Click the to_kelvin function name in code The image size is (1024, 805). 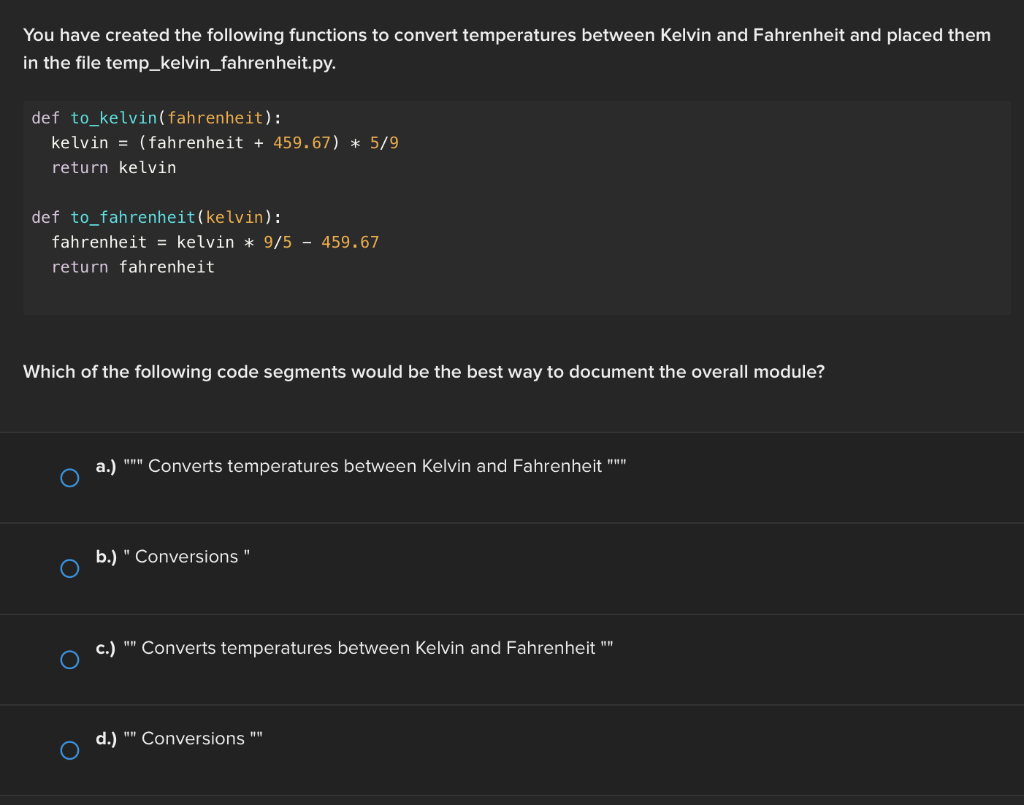coord(113,117)
